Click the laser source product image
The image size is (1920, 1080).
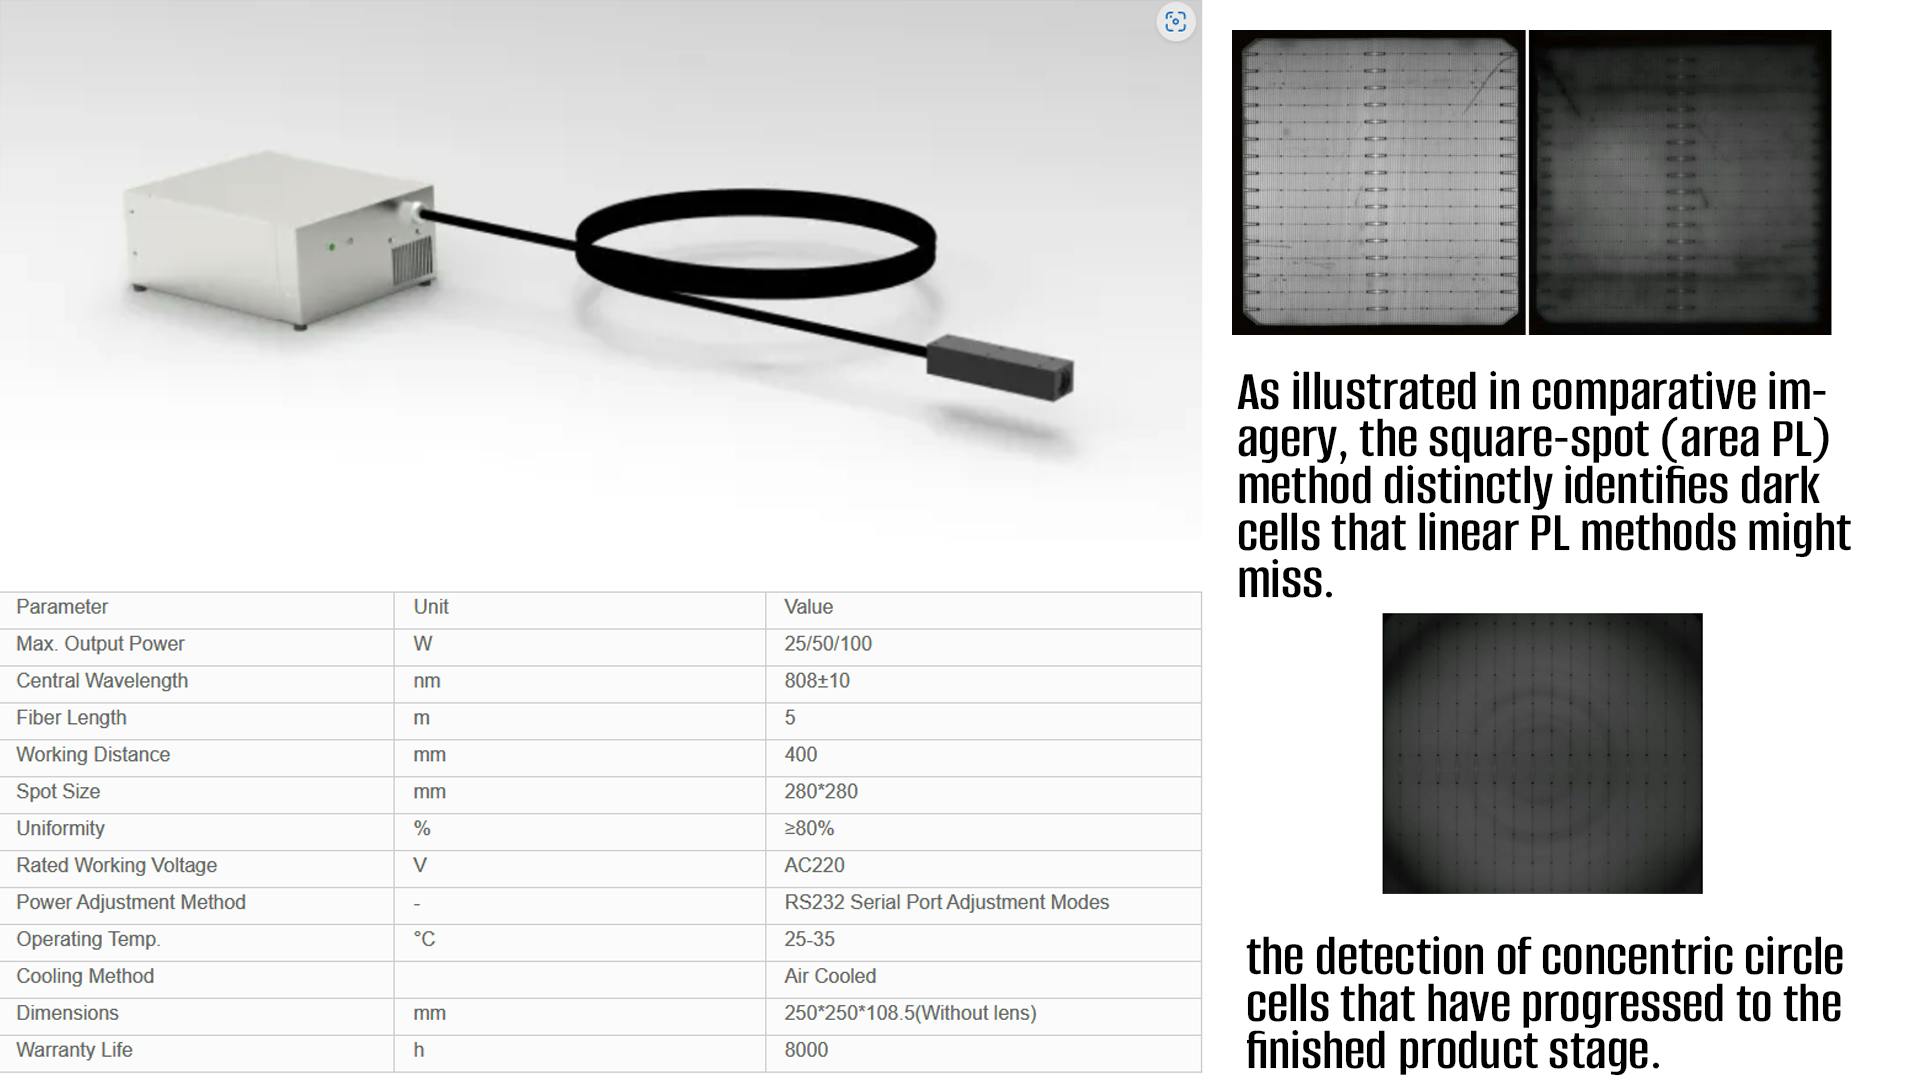[x=280, y=240]
